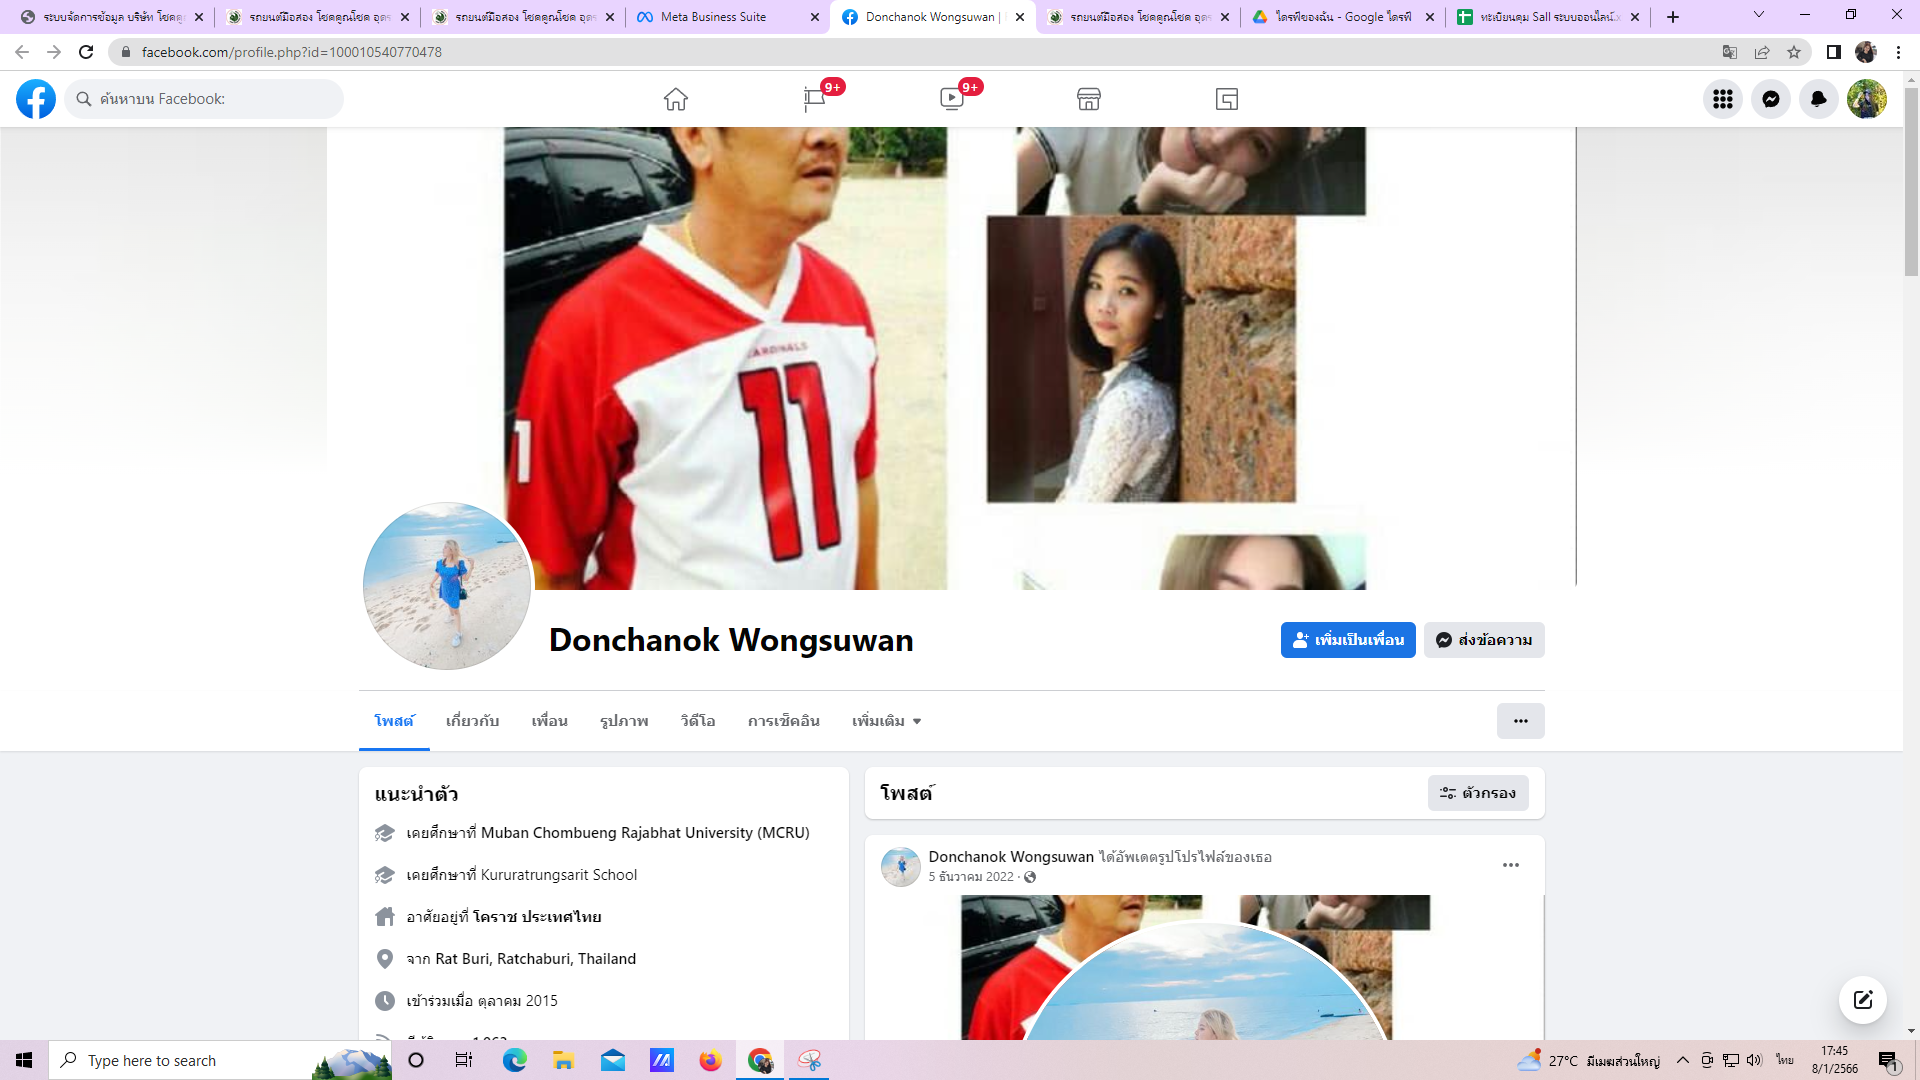Open Gaming icon in top navigation
This screenshot has width=1920, height=1080.
pos(1227,99)
